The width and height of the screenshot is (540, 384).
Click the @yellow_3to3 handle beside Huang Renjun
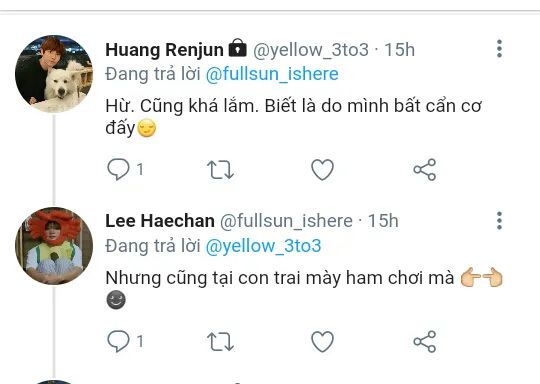tap(311, 50)
